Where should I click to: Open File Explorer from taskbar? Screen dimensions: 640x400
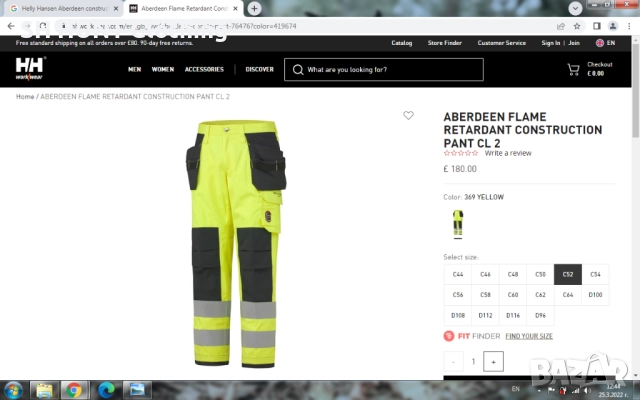coord(44,390)
